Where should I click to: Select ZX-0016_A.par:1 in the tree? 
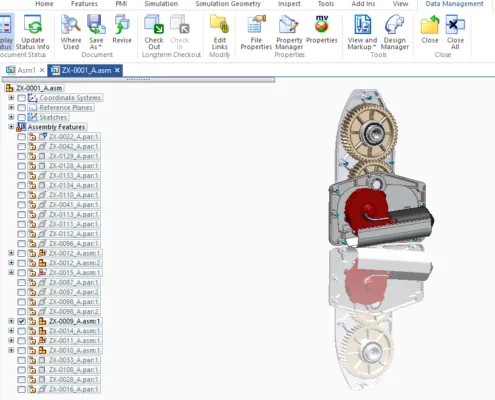coord(74,389)
